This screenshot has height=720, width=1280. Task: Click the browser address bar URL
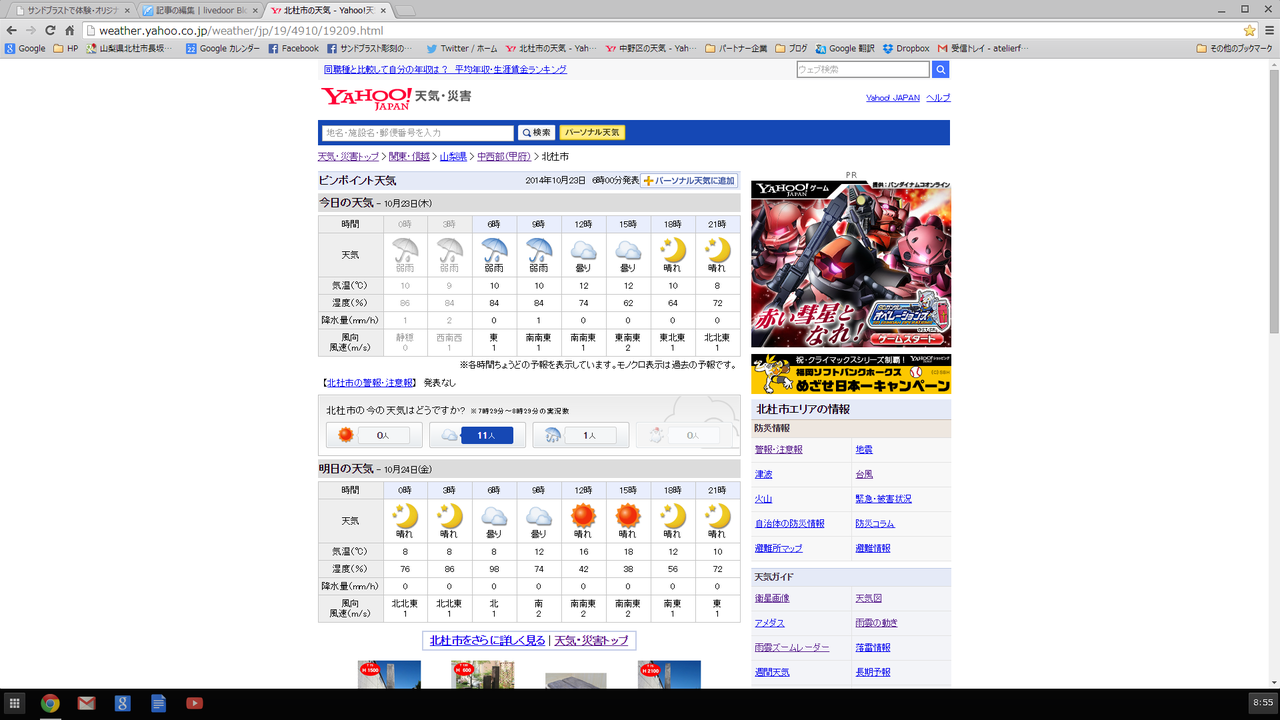pyautogui.click(x=240, y=31)
